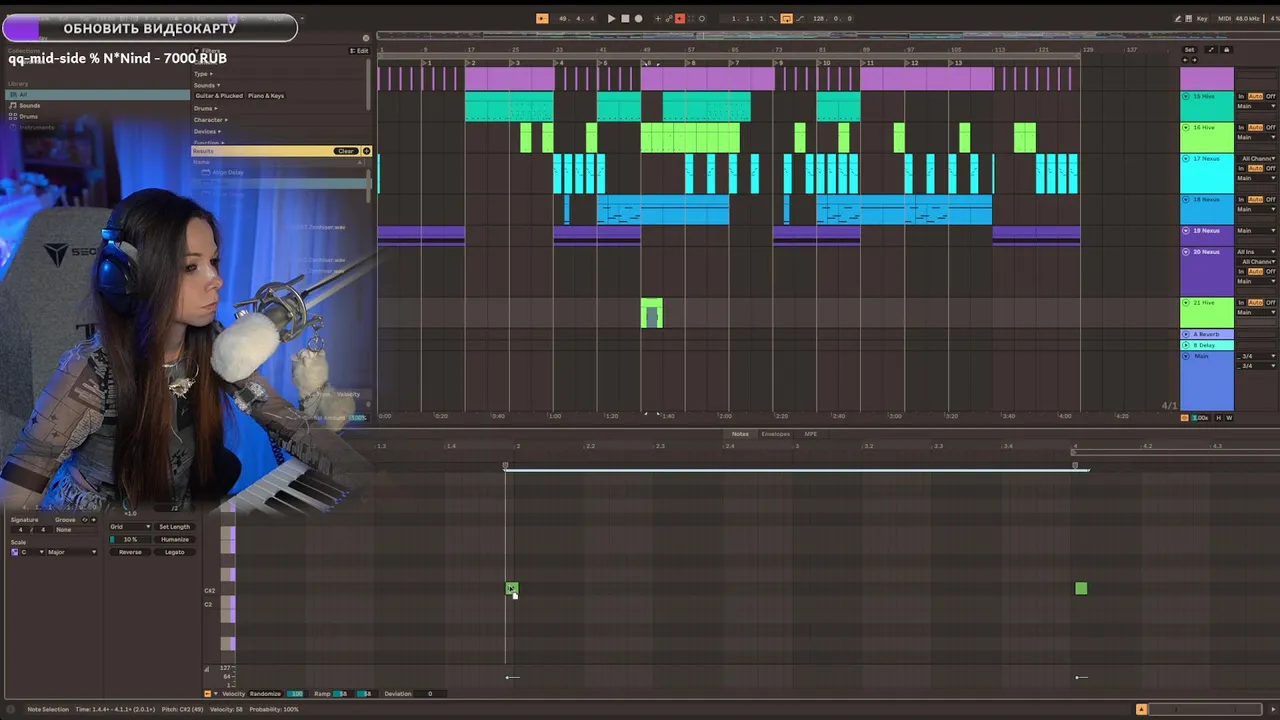Open 17 Nexus All Channels dropdown
This screenshot has height=720, width=1280.
pos(1257,159)
